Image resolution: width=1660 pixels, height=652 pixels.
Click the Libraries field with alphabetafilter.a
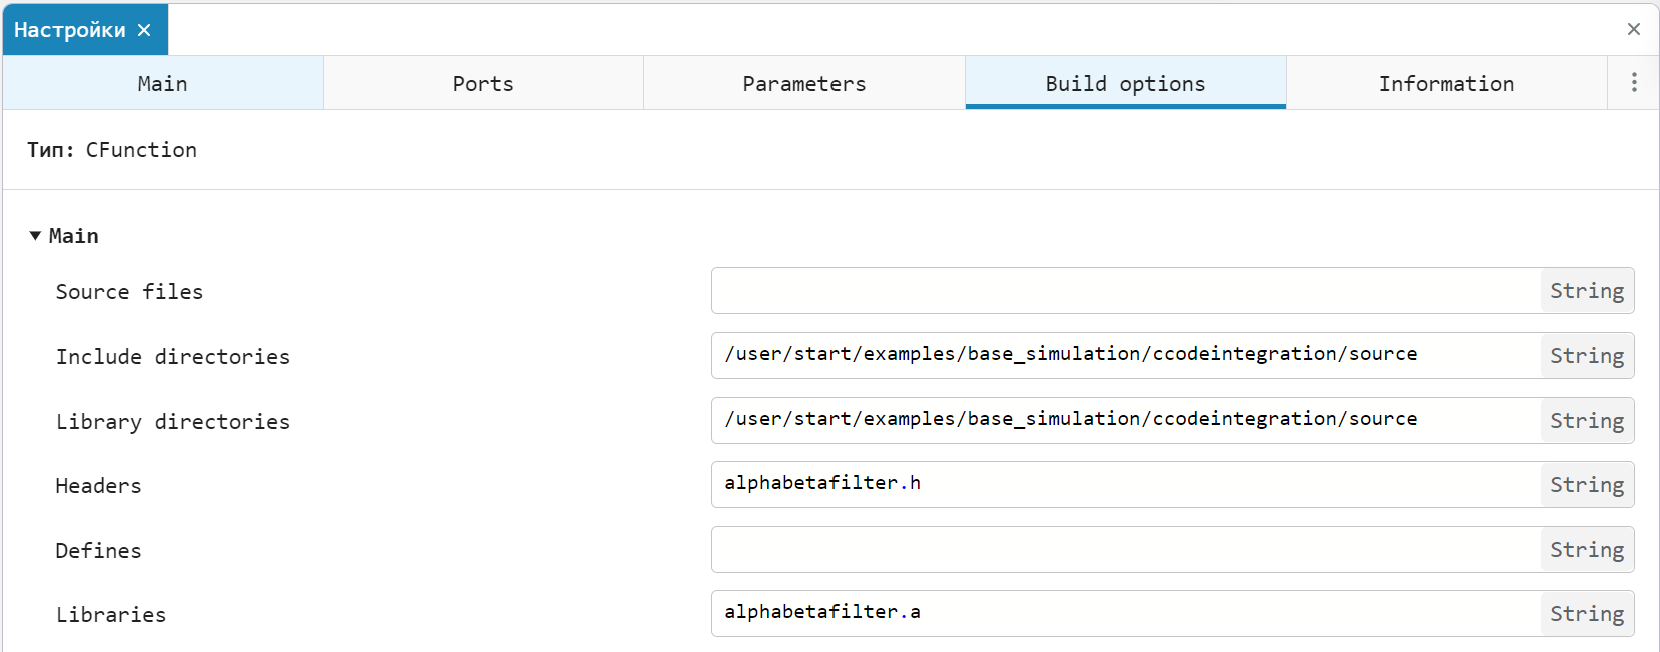click(x=1125, y=613)
